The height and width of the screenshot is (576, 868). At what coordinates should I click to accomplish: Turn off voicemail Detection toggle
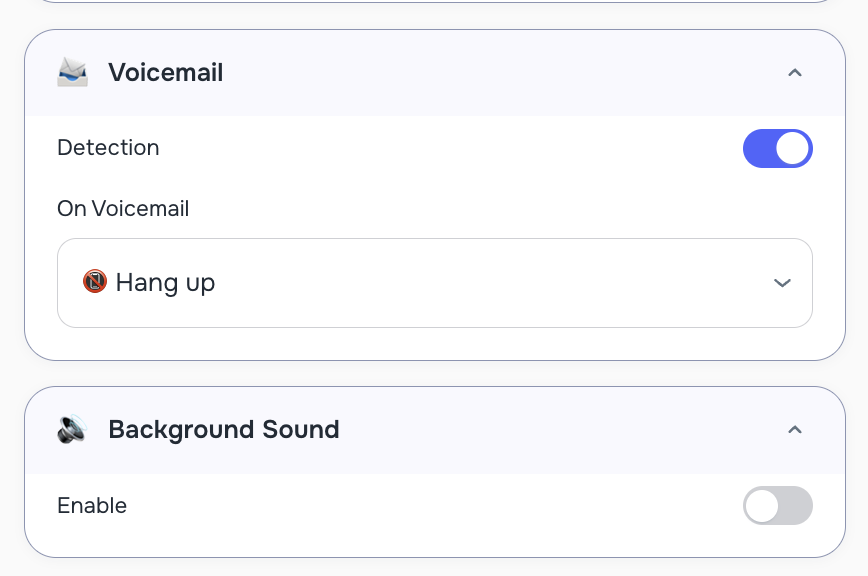tap(777, 148)
